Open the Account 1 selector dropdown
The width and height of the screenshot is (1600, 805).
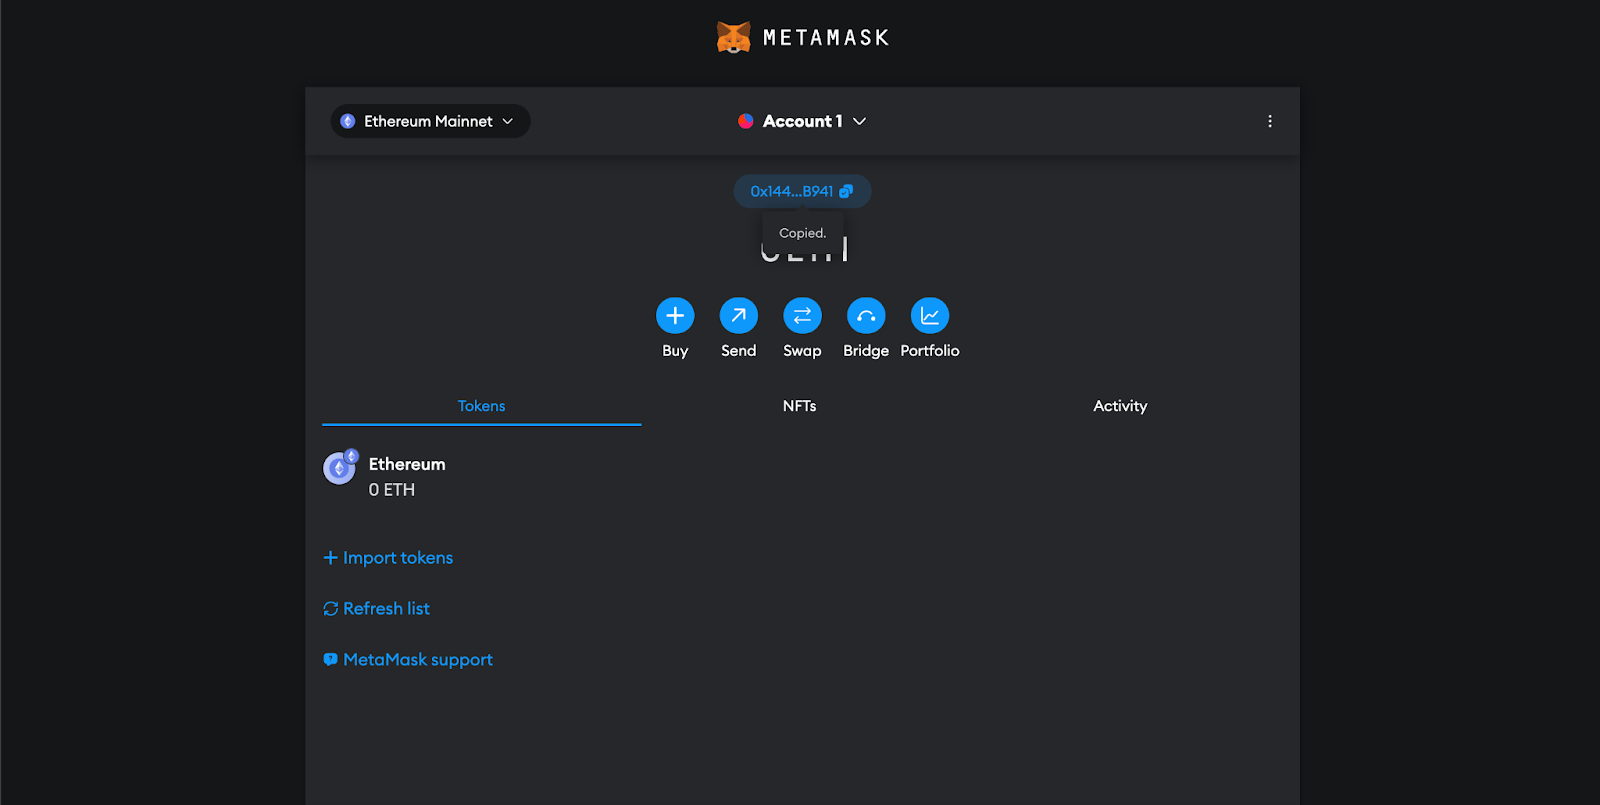[802, 121]
